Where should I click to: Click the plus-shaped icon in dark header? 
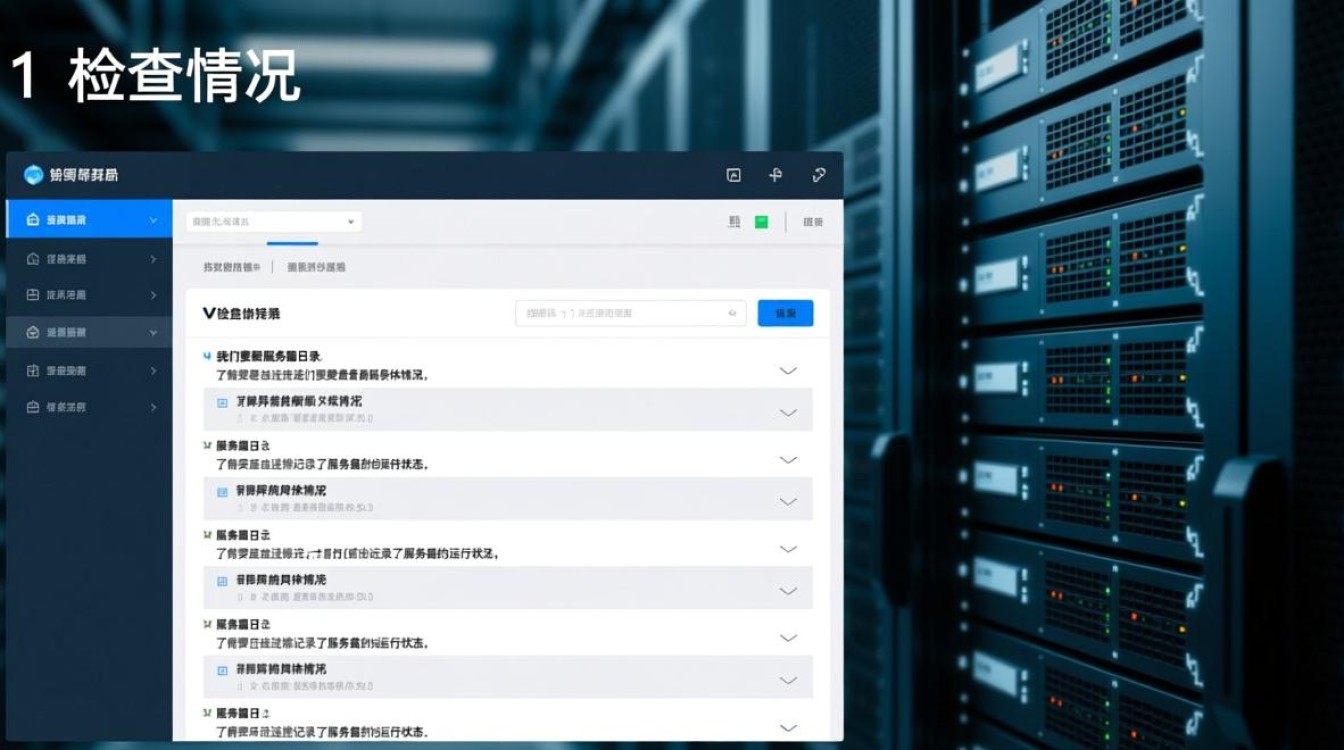point(775,175)
